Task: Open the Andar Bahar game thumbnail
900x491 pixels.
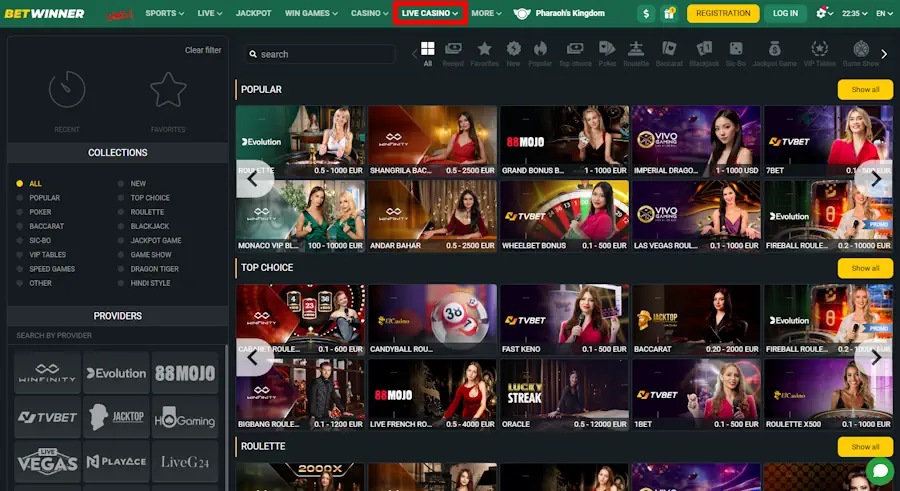Action: point(432,216)
